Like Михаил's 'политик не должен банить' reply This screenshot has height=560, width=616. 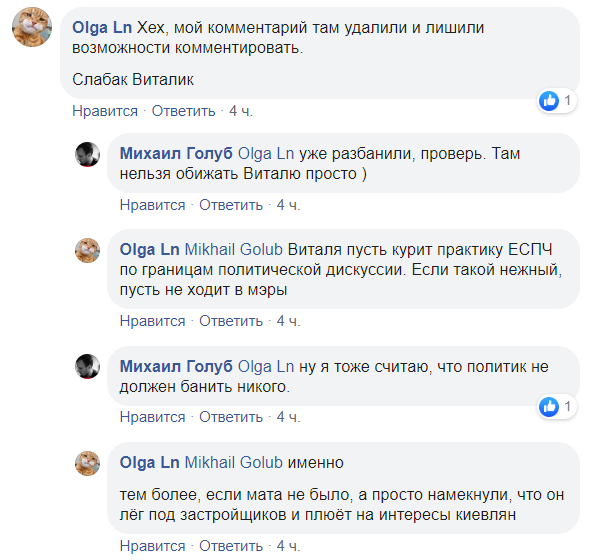coord(152,416)
